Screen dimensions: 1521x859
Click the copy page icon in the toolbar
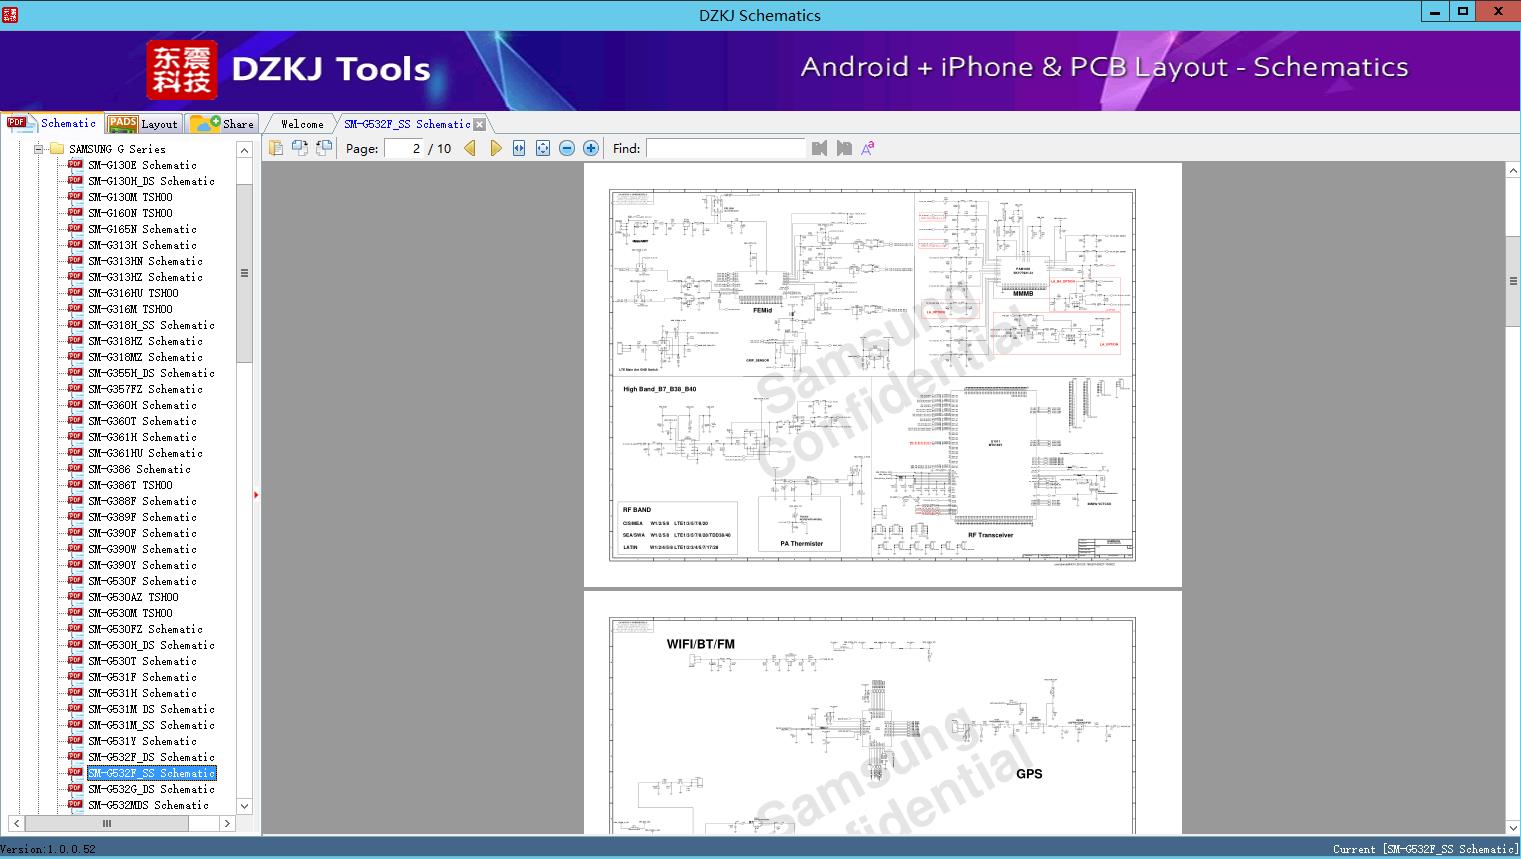pyautogui.click(x=276, y=148)
